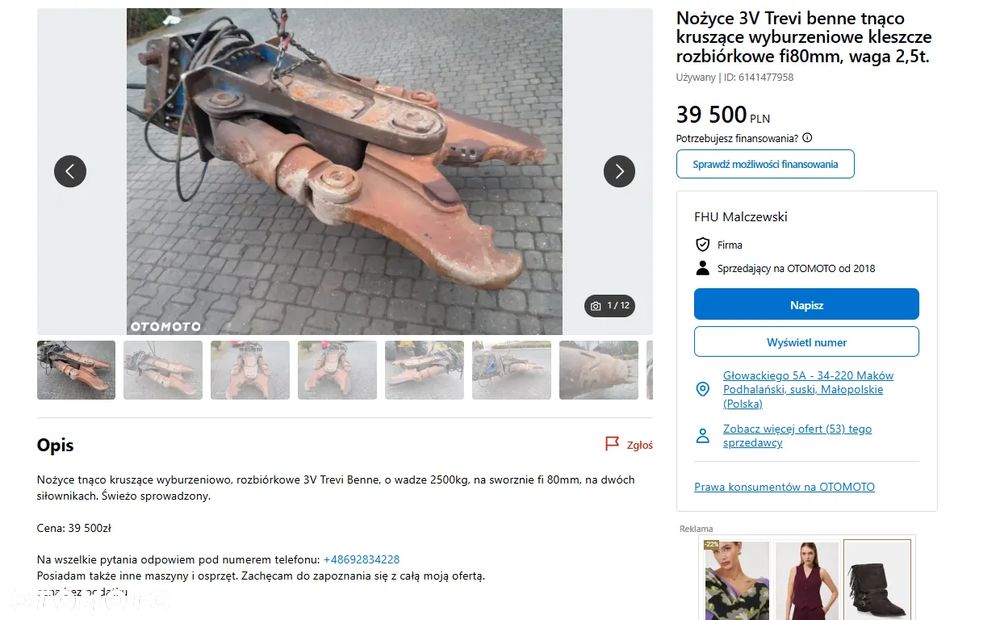Select the second gallery thumbnail

(163, 370)
